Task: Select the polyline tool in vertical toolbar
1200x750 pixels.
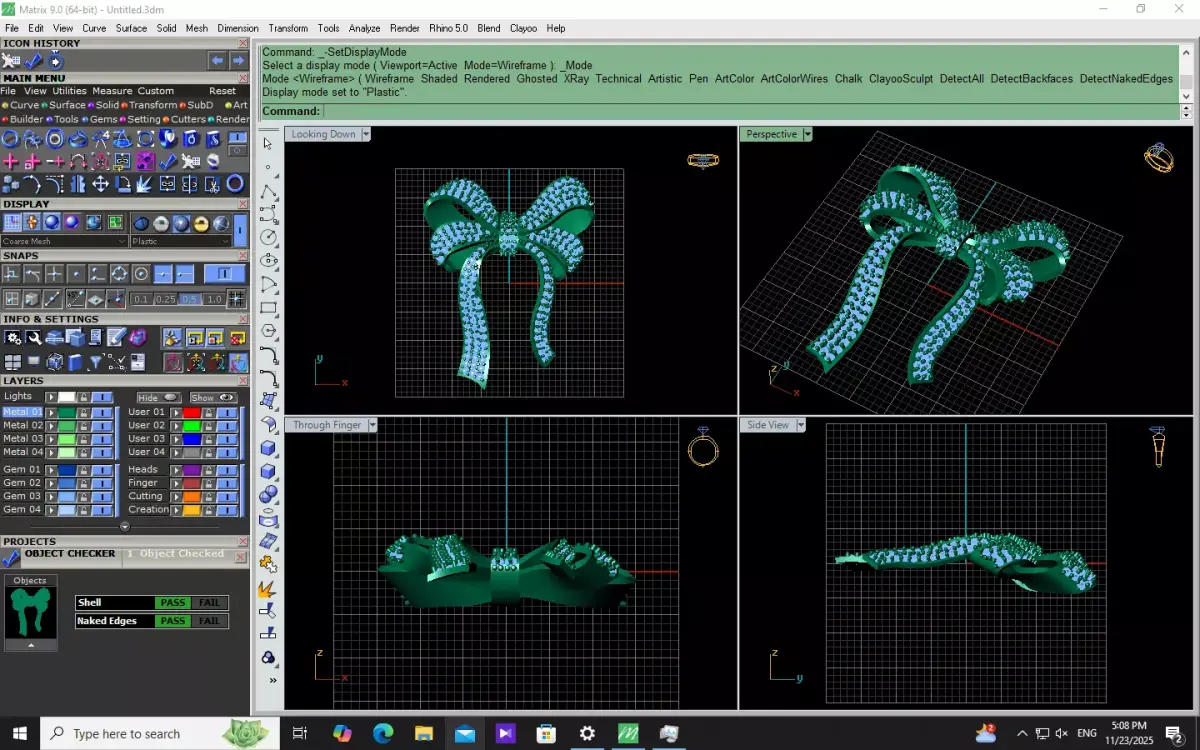Action: pyautogui.click(x=268, y=191)
